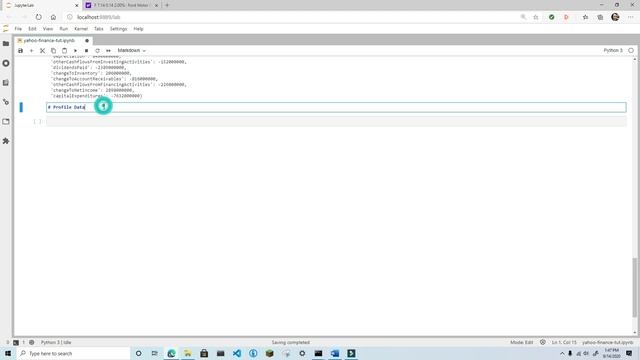Add page to favorites with star icon
This screenshot has width=640, height=360.
click(536, 17)
